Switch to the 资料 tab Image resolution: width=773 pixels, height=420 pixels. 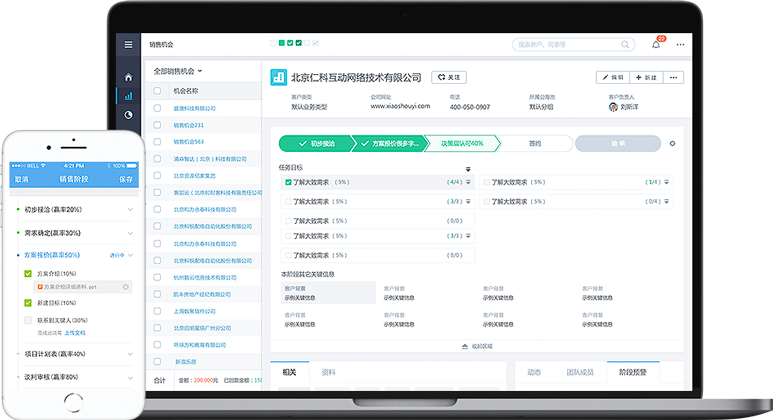pos(328,372)
